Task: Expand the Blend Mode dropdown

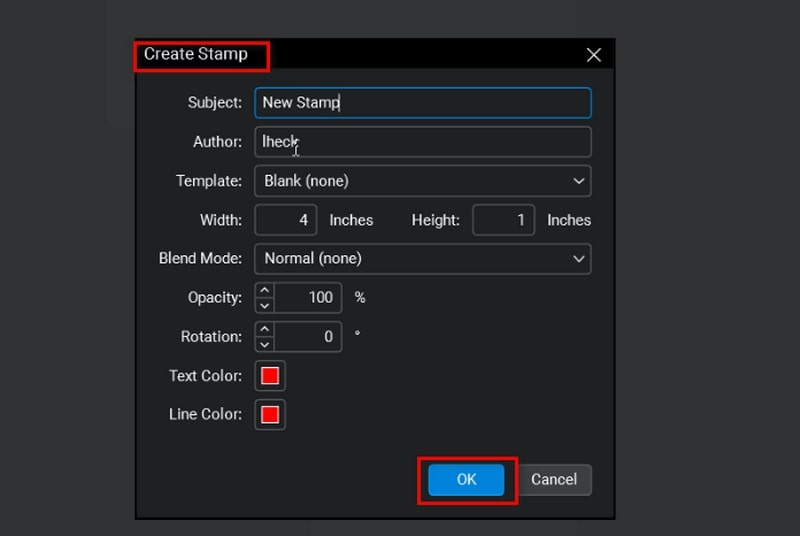Action: point(422,258)
